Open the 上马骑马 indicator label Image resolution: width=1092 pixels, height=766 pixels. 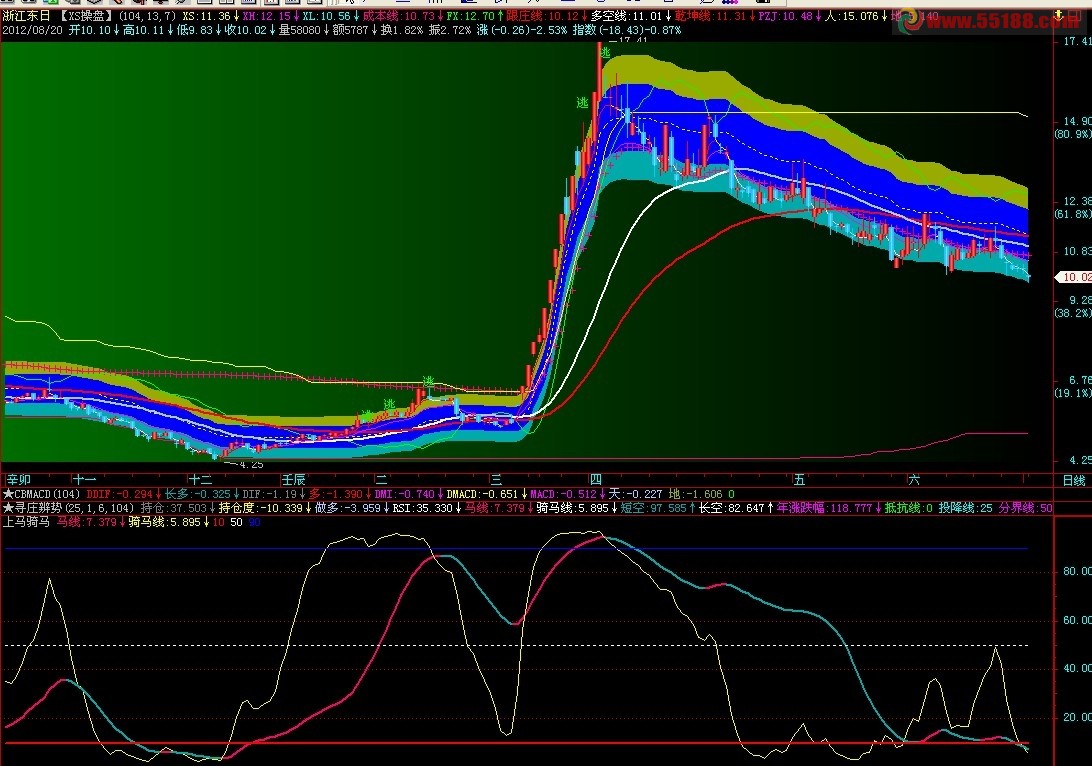click(x=27, y=522)
